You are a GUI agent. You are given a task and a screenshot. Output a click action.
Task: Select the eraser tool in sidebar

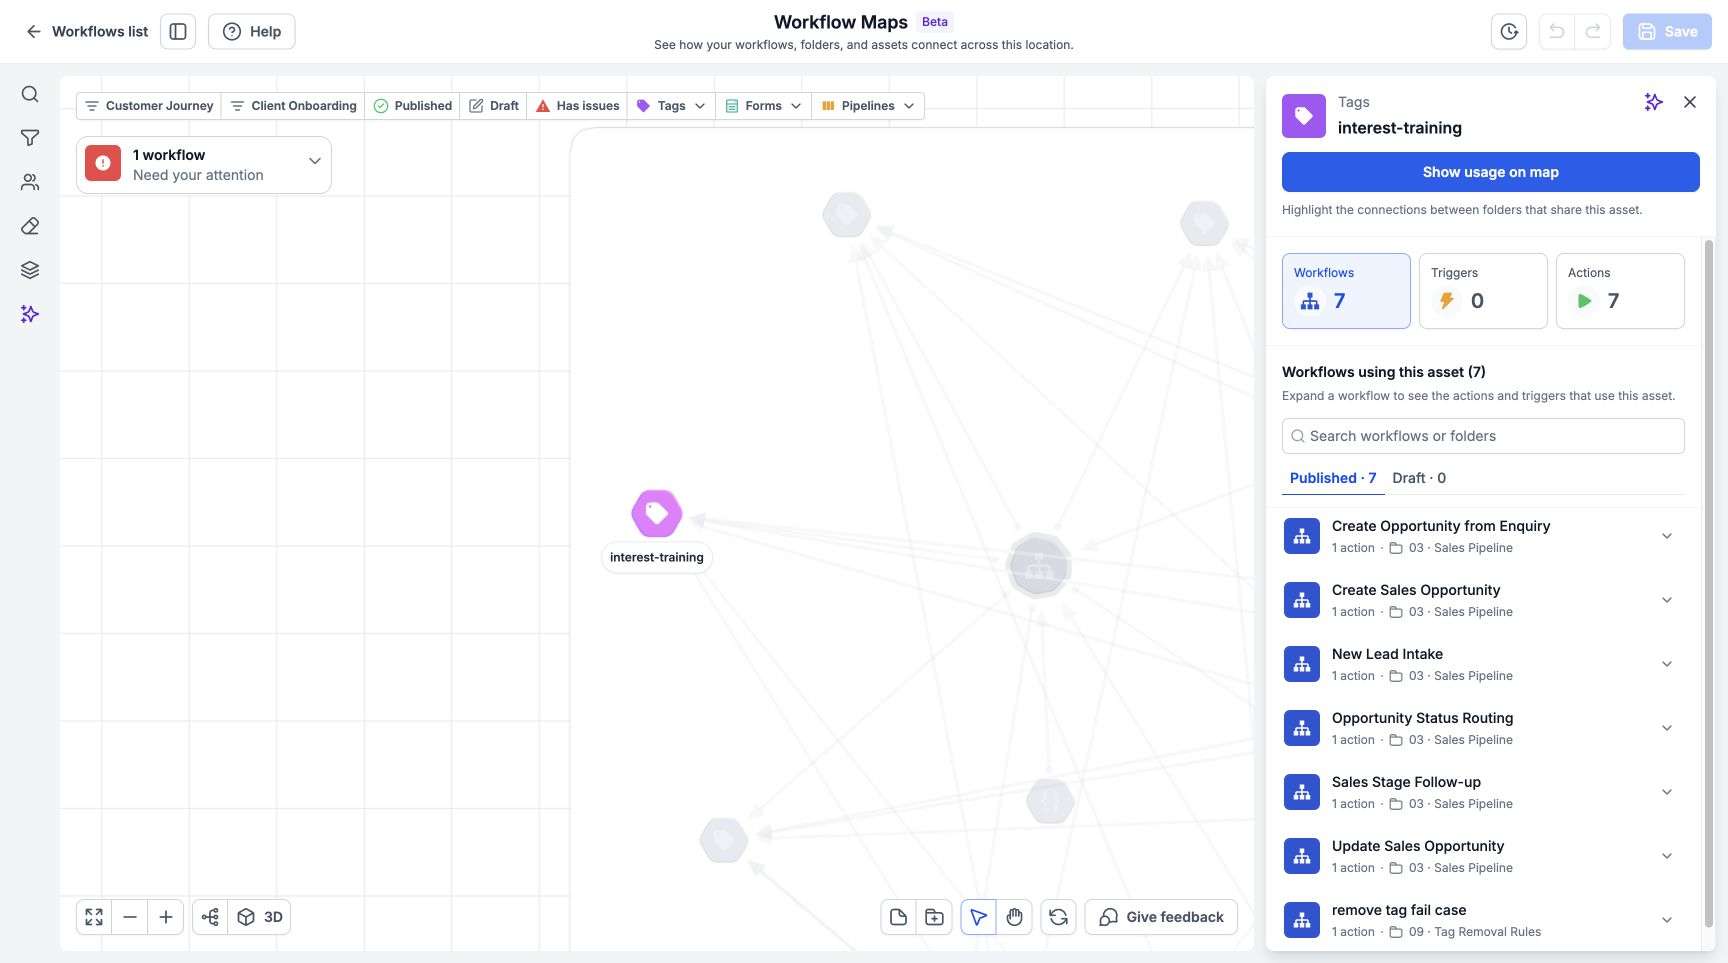coord(30,226)
